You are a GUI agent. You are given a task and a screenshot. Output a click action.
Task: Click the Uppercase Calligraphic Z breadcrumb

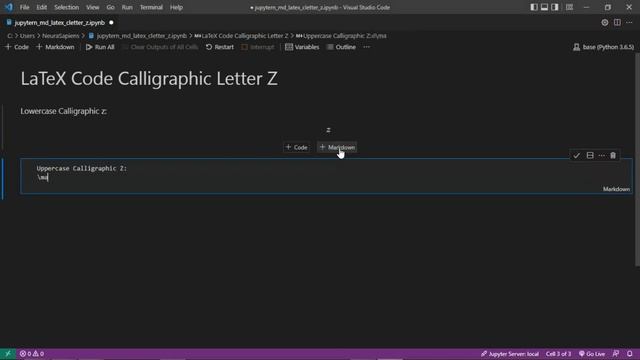point(341,36)
